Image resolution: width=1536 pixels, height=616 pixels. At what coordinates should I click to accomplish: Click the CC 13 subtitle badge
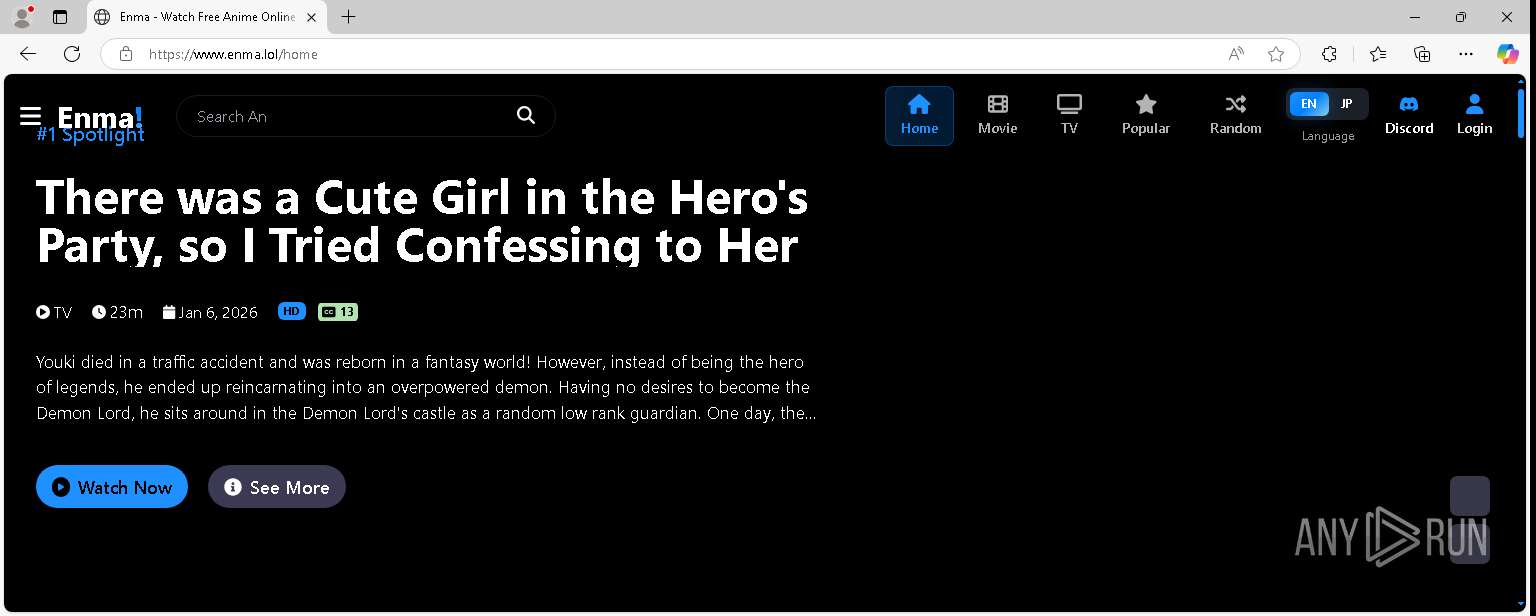tap(338, 312)
